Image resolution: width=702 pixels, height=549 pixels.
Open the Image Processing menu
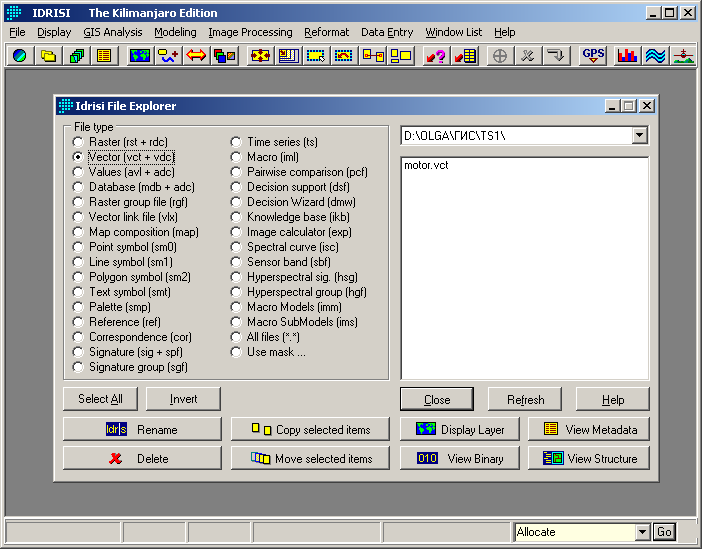click(250, 32)
